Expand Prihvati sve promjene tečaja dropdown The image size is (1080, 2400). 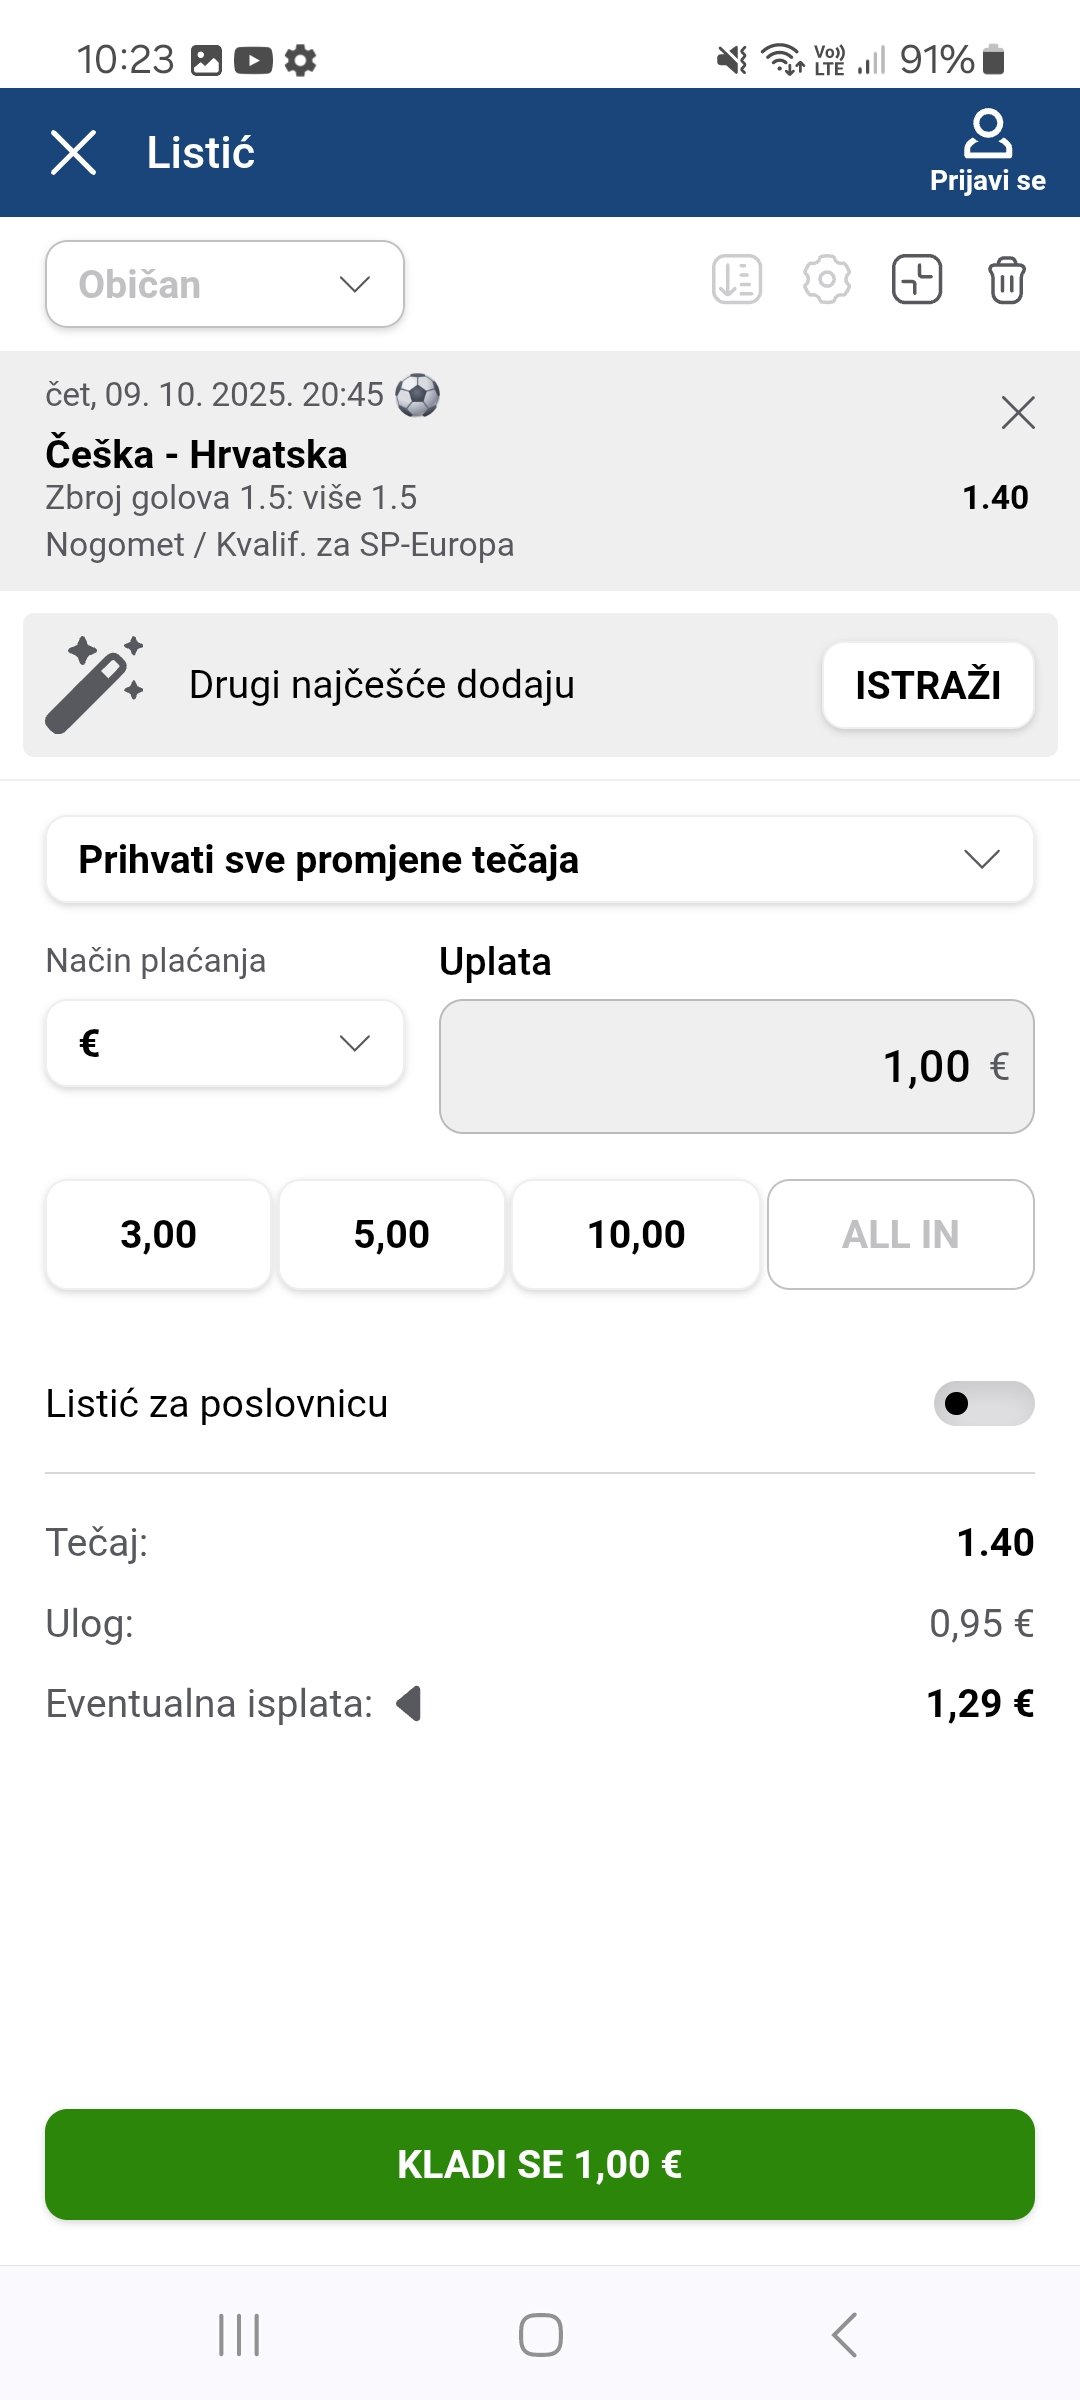click(540, 860)
